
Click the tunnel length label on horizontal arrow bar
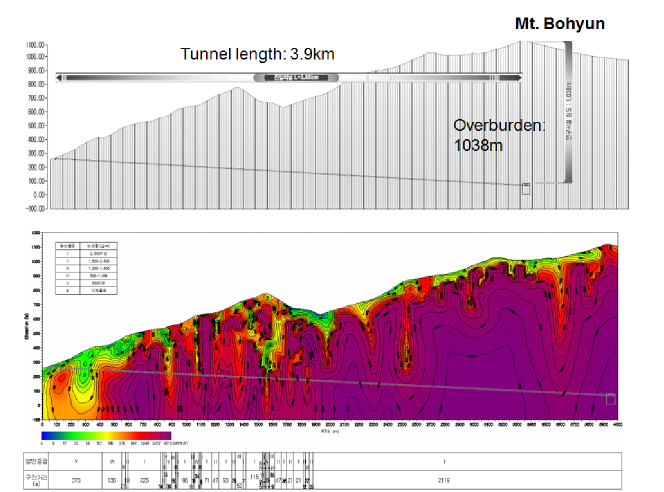pos(296,77)
